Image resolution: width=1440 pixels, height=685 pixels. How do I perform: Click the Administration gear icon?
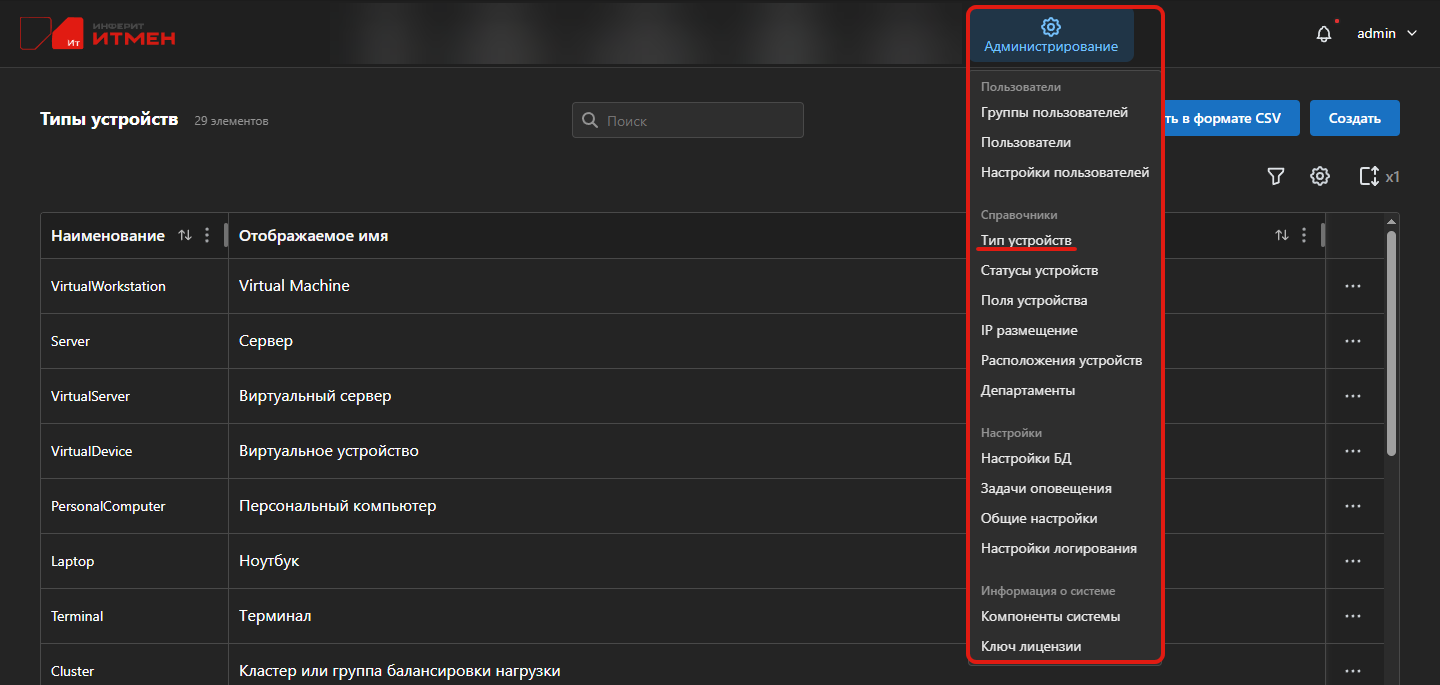(1050, 27)
